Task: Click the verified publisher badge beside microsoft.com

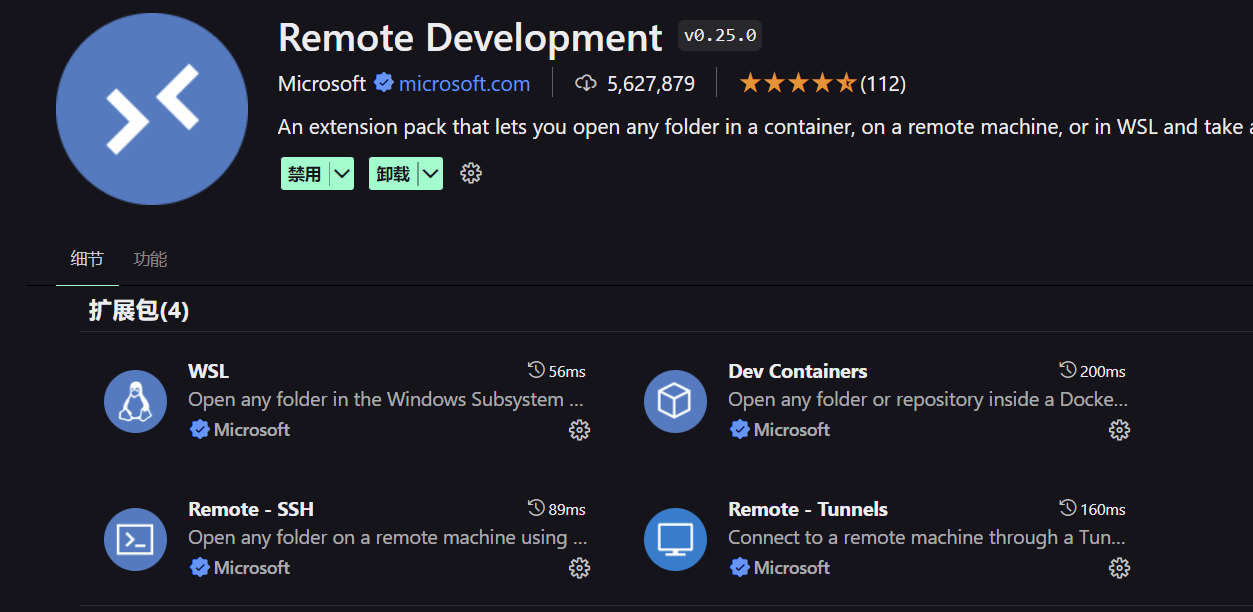Action: (x=384, y=83)
